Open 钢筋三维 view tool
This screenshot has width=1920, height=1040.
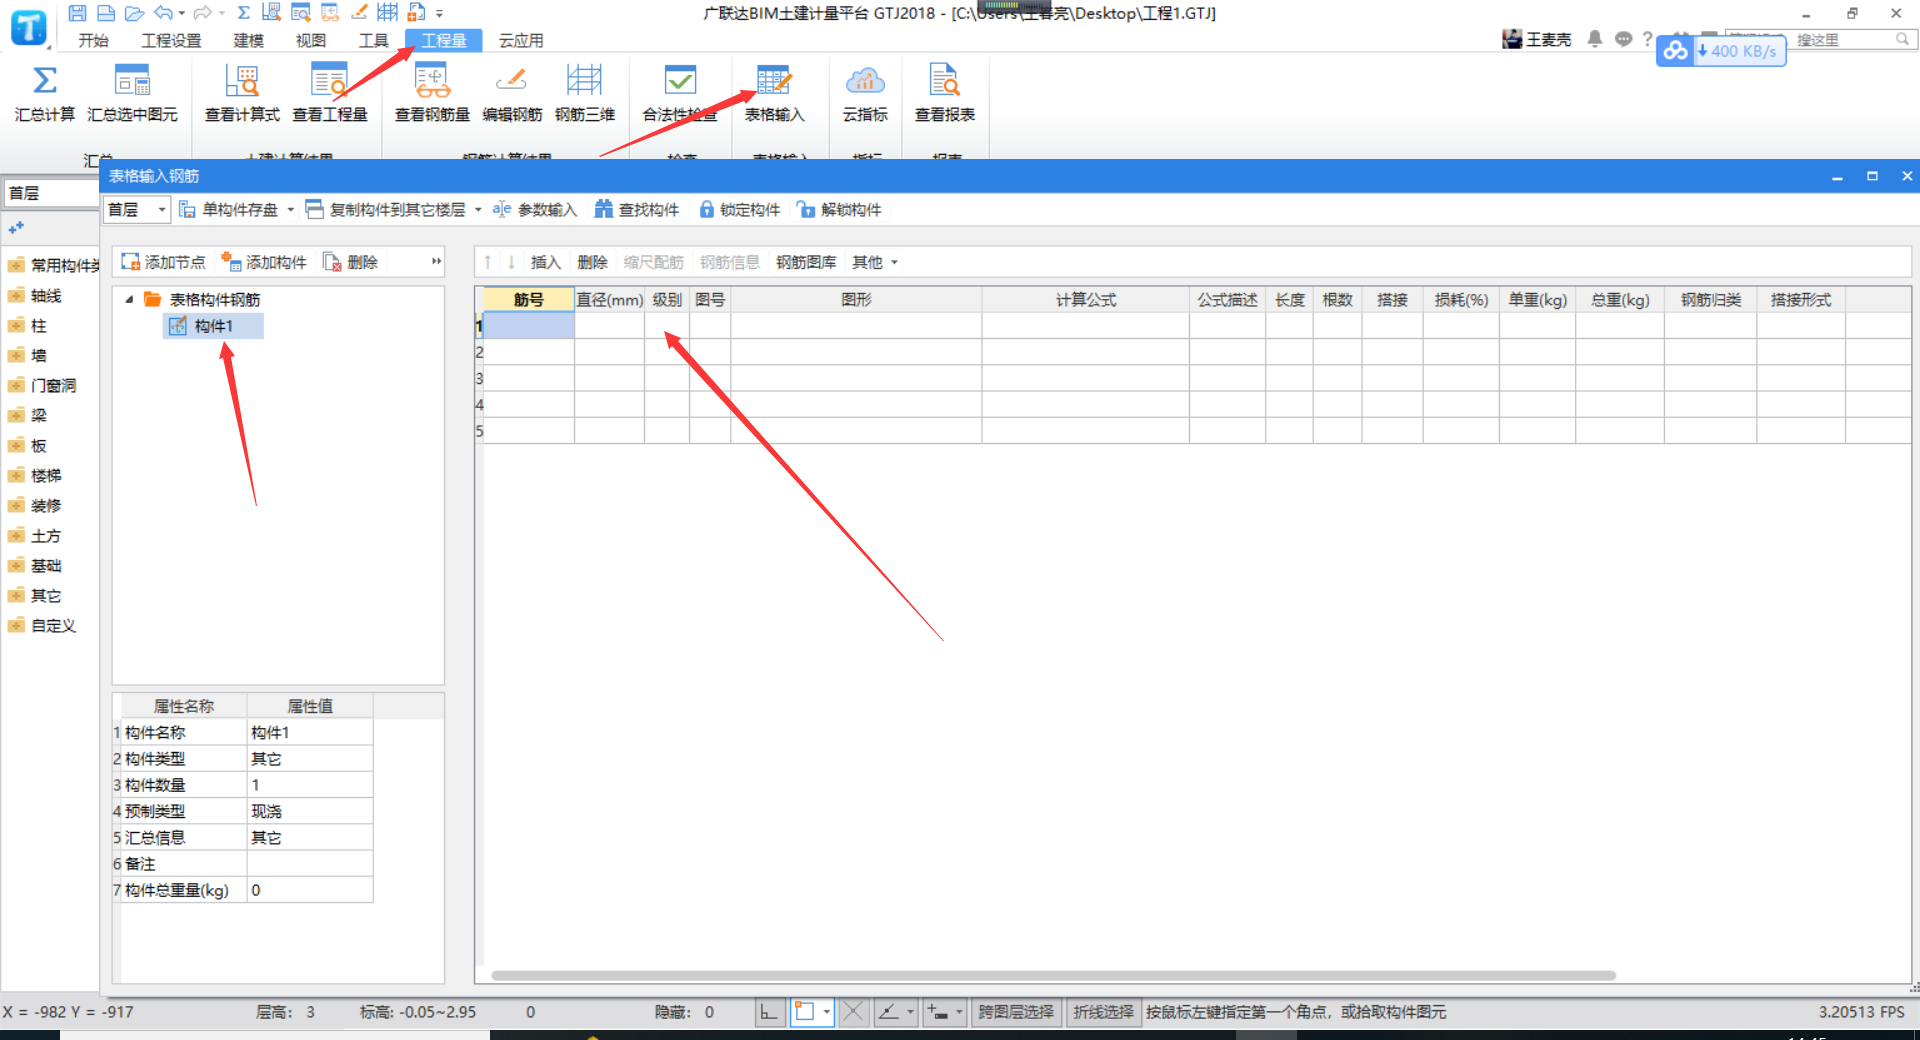tap(585, 92)
